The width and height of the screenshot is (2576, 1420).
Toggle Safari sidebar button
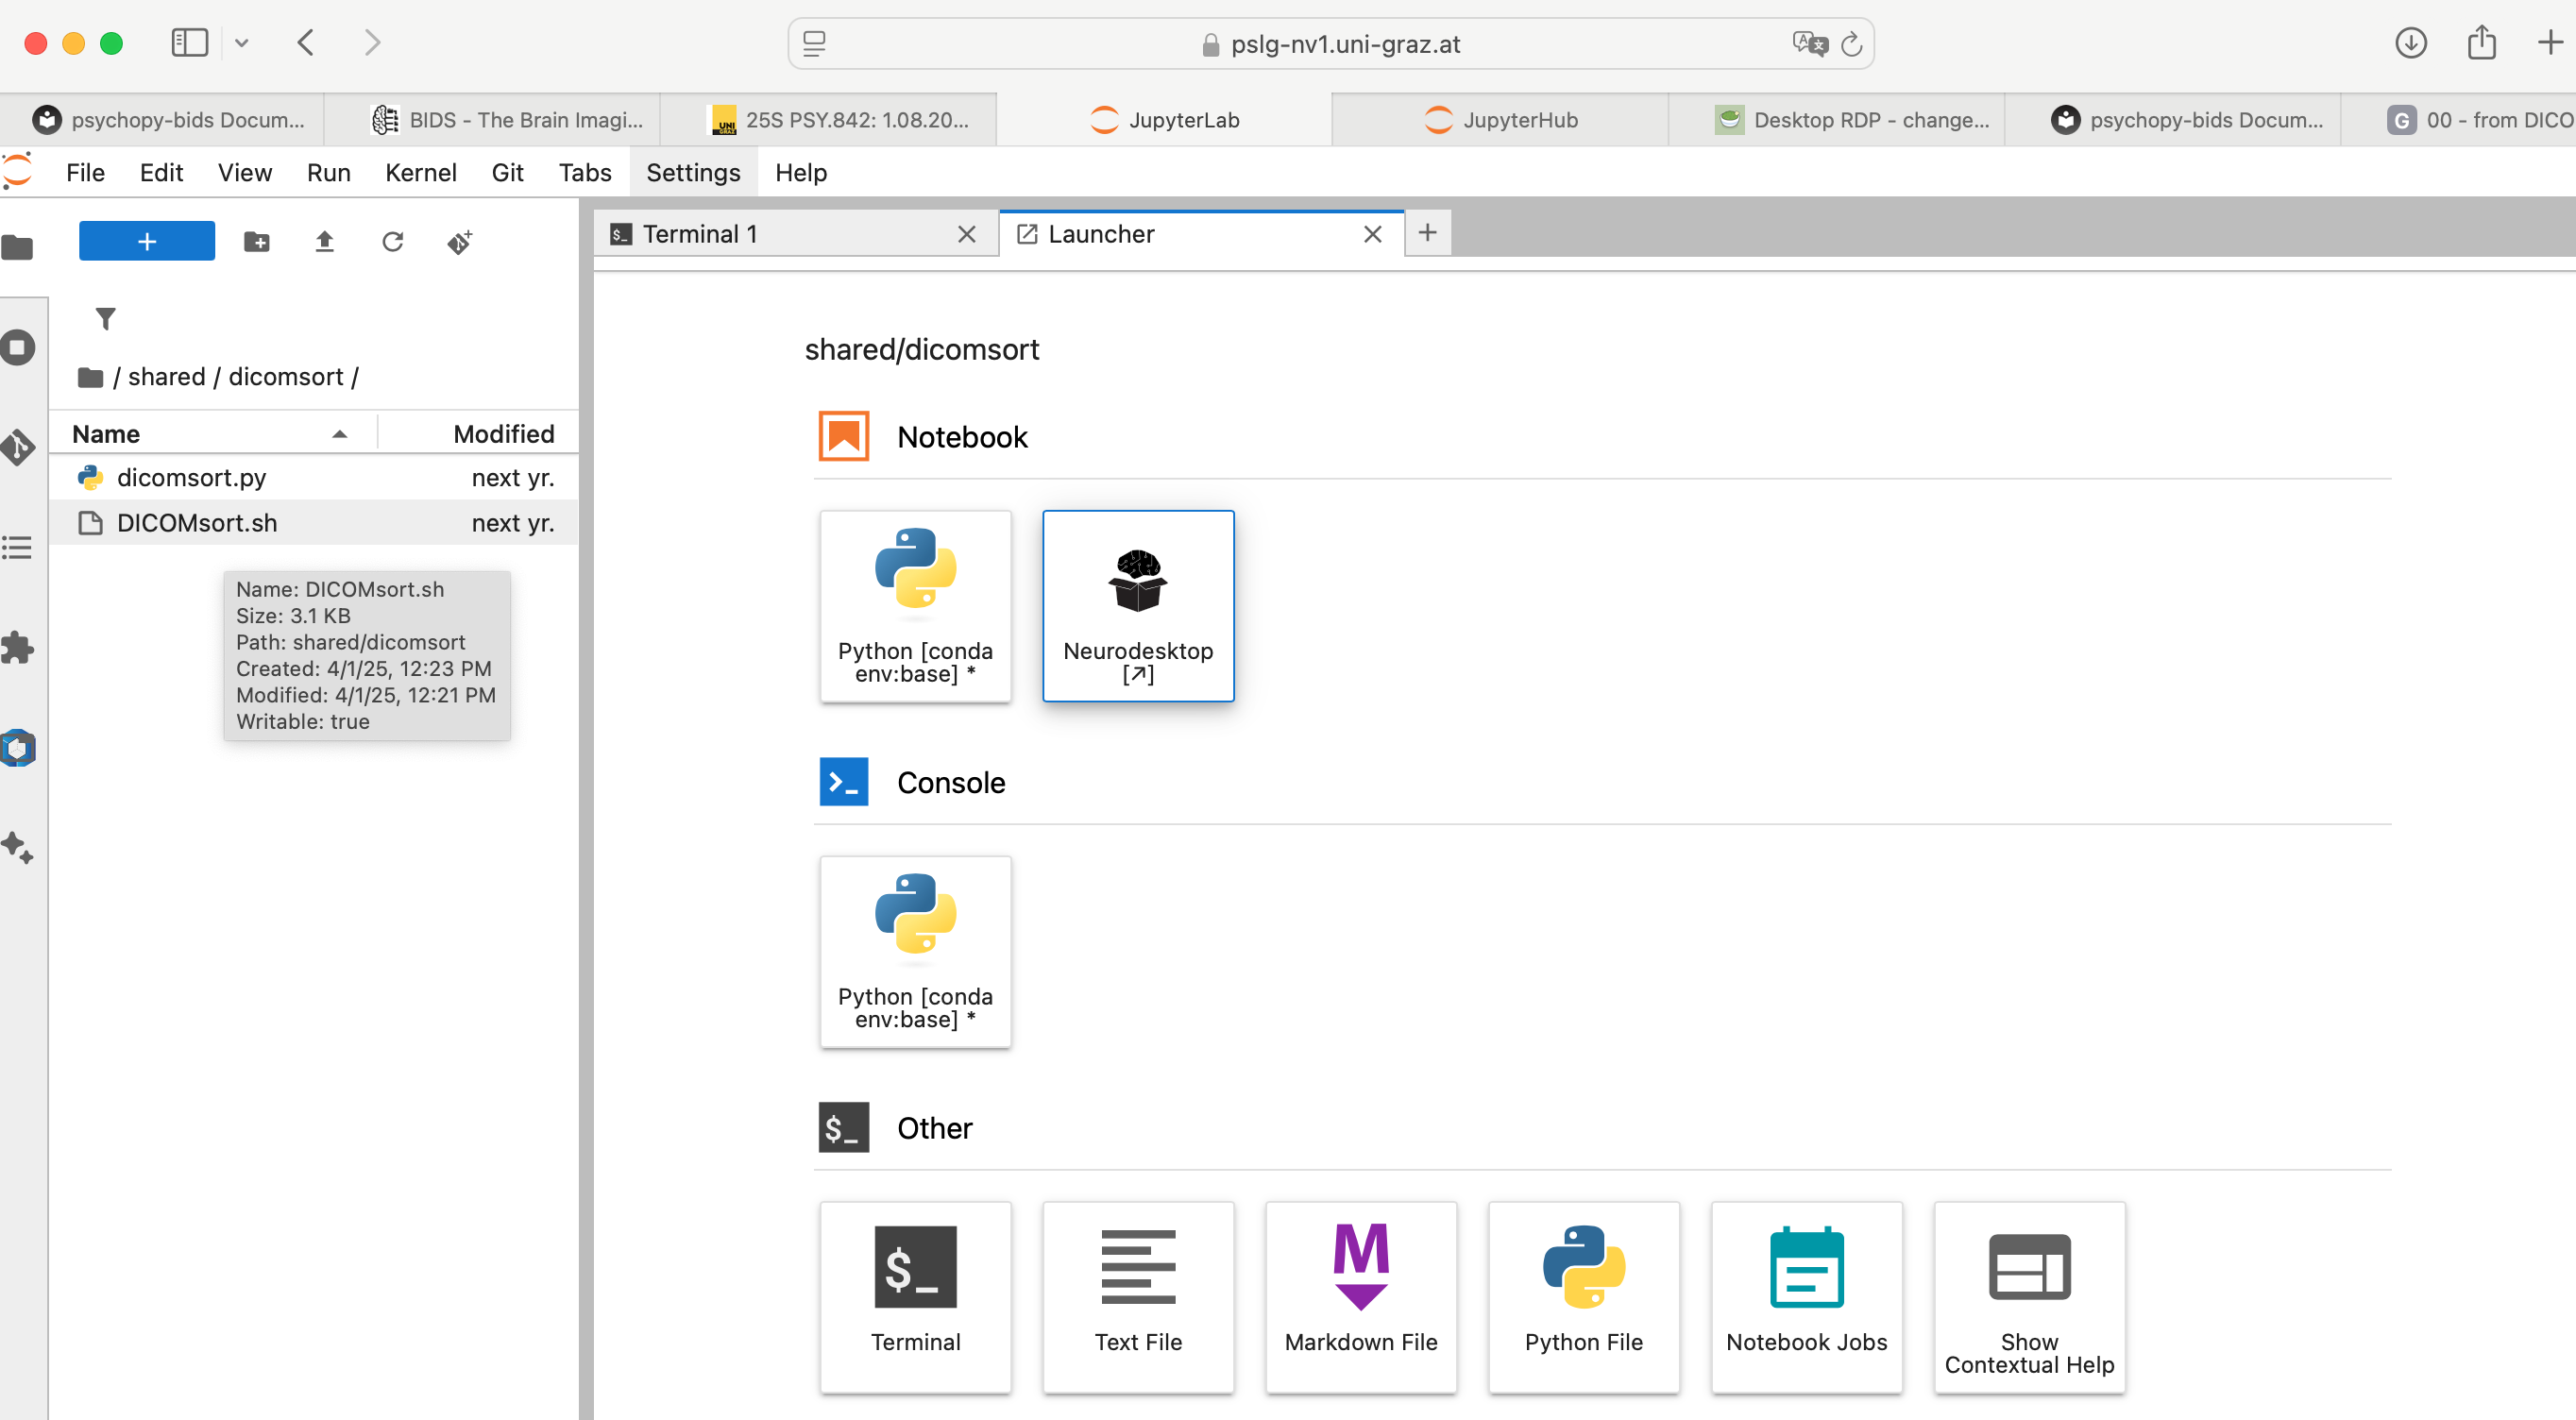(189, 43)
